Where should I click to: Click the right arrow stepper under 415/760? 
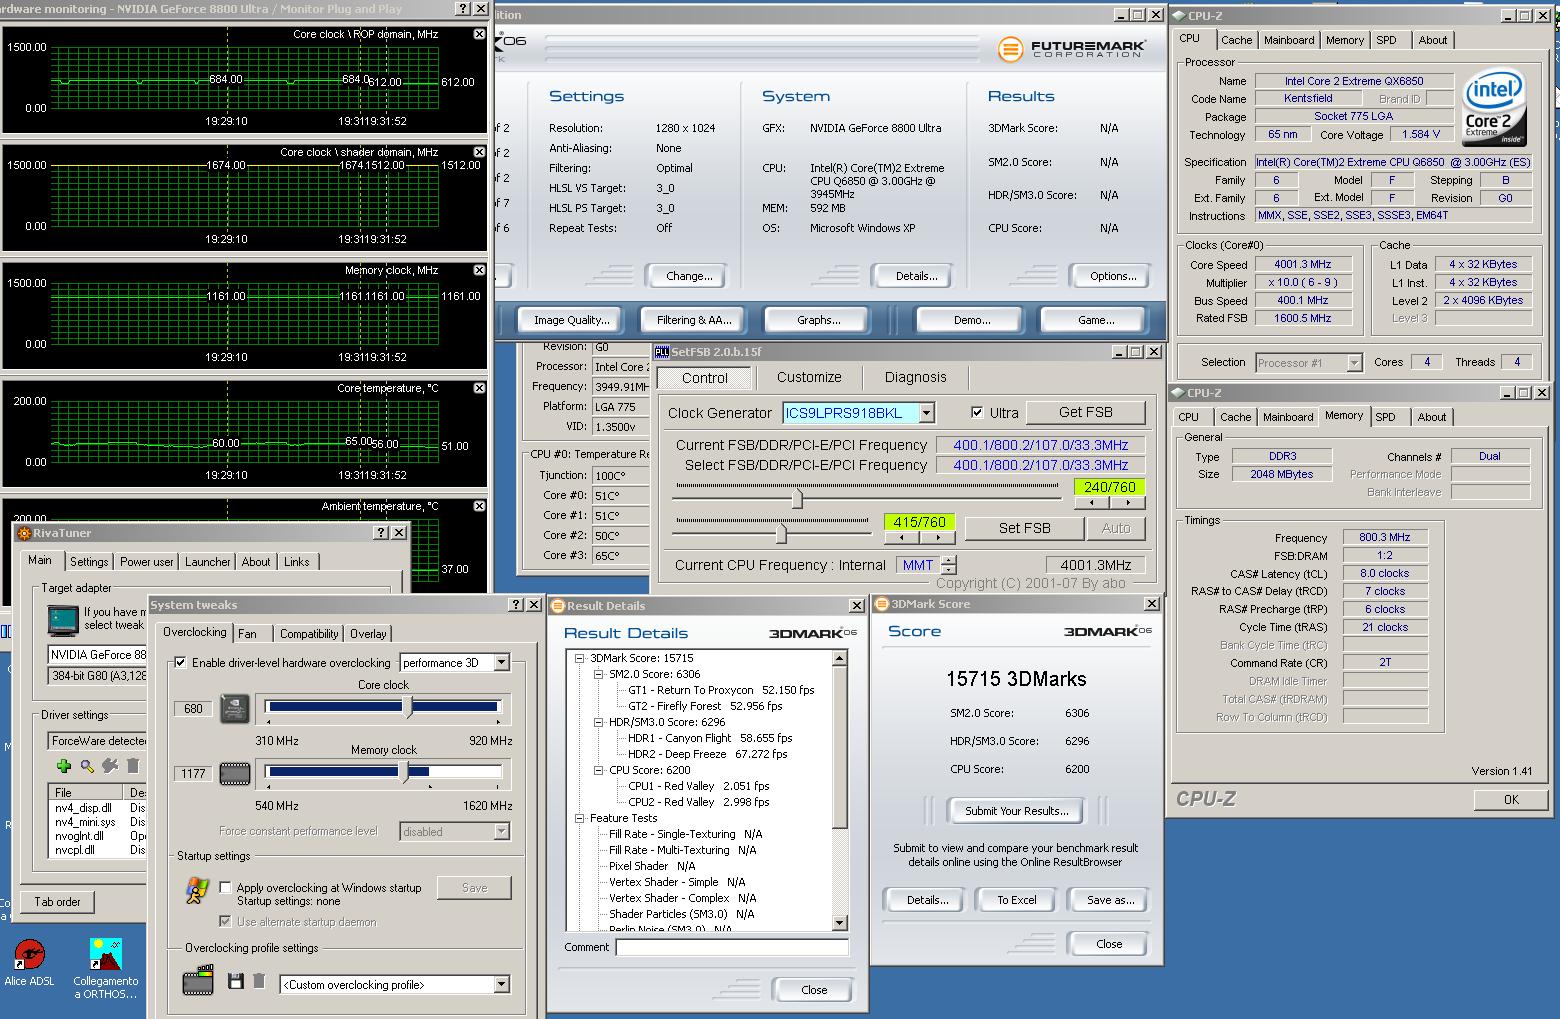937,538
